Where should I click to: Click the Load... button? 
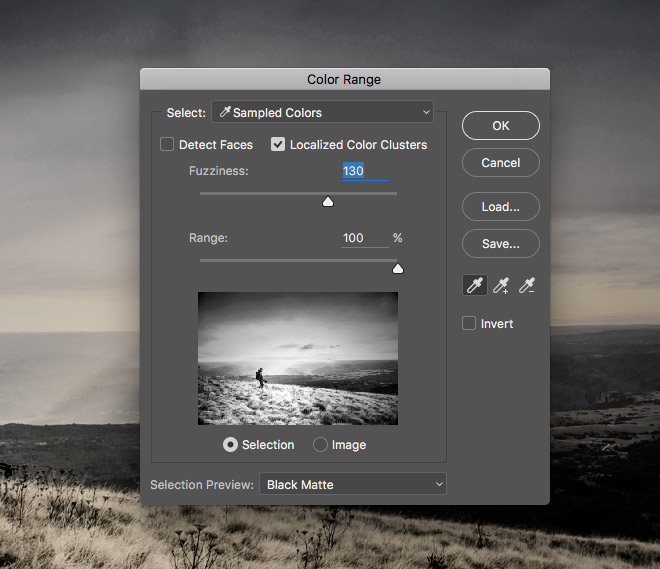[500, 207]
